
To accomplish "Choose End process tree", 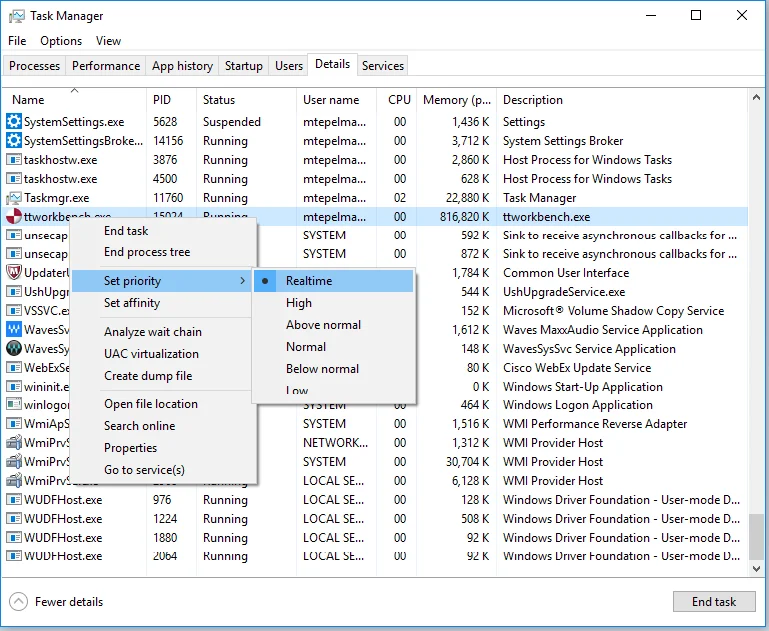I will (163, 252).
